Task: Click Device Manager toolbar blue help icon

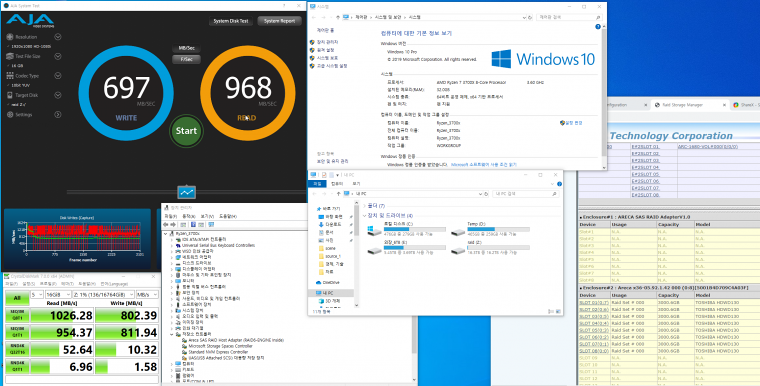Action: tap(193, 225)
